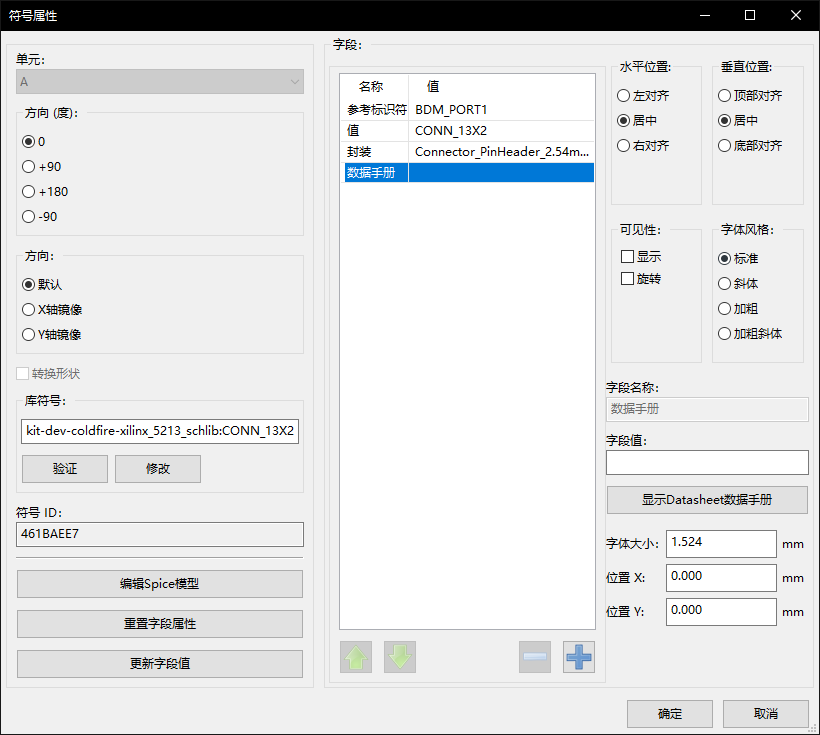Image resolution: width=820 pixels, height=735 pixels.
Task: Enable the 显示 visibility checkbox
Action: click(628, 257)
